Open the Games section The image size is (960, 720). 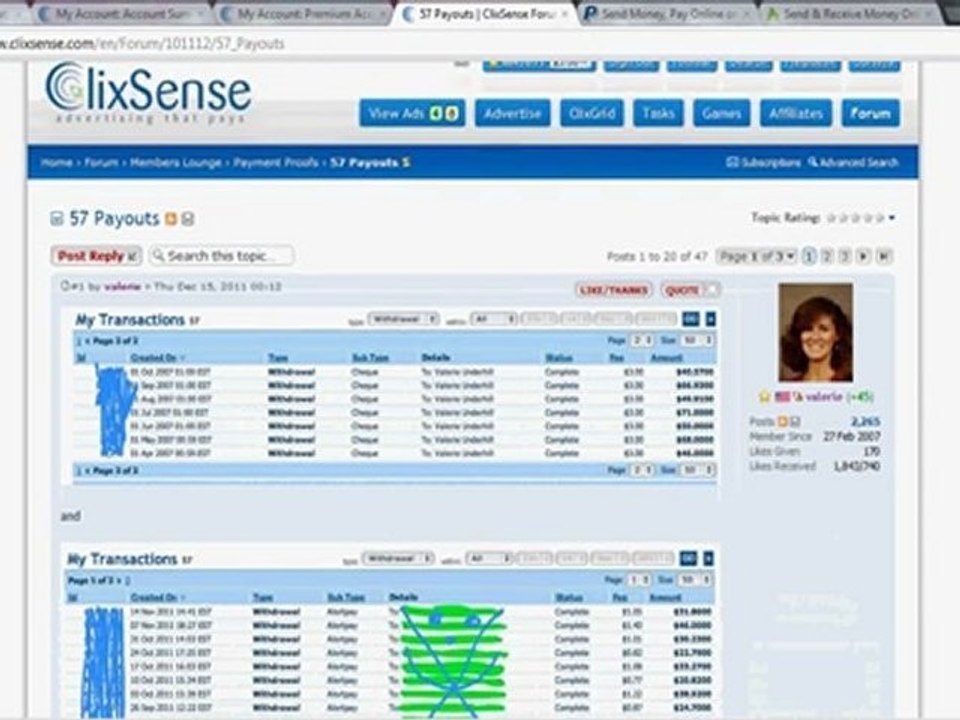point(721,113)
